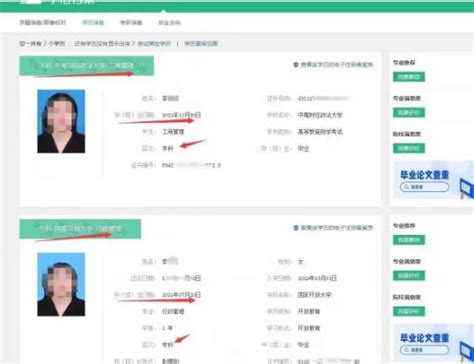474x364 pixels.
Task: Open the 毕业论文查重 banner beside the 专科 card
Action: point(434,343)
